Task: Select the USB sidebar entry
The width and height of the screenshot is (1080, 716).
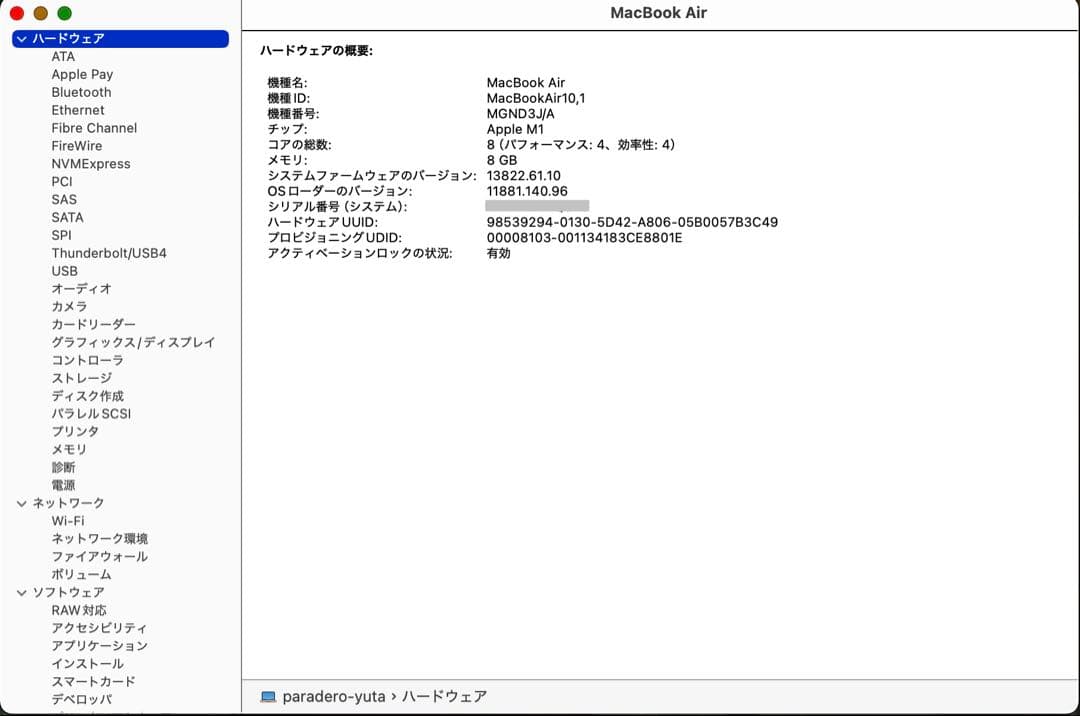Action: [x=64, y=271]
